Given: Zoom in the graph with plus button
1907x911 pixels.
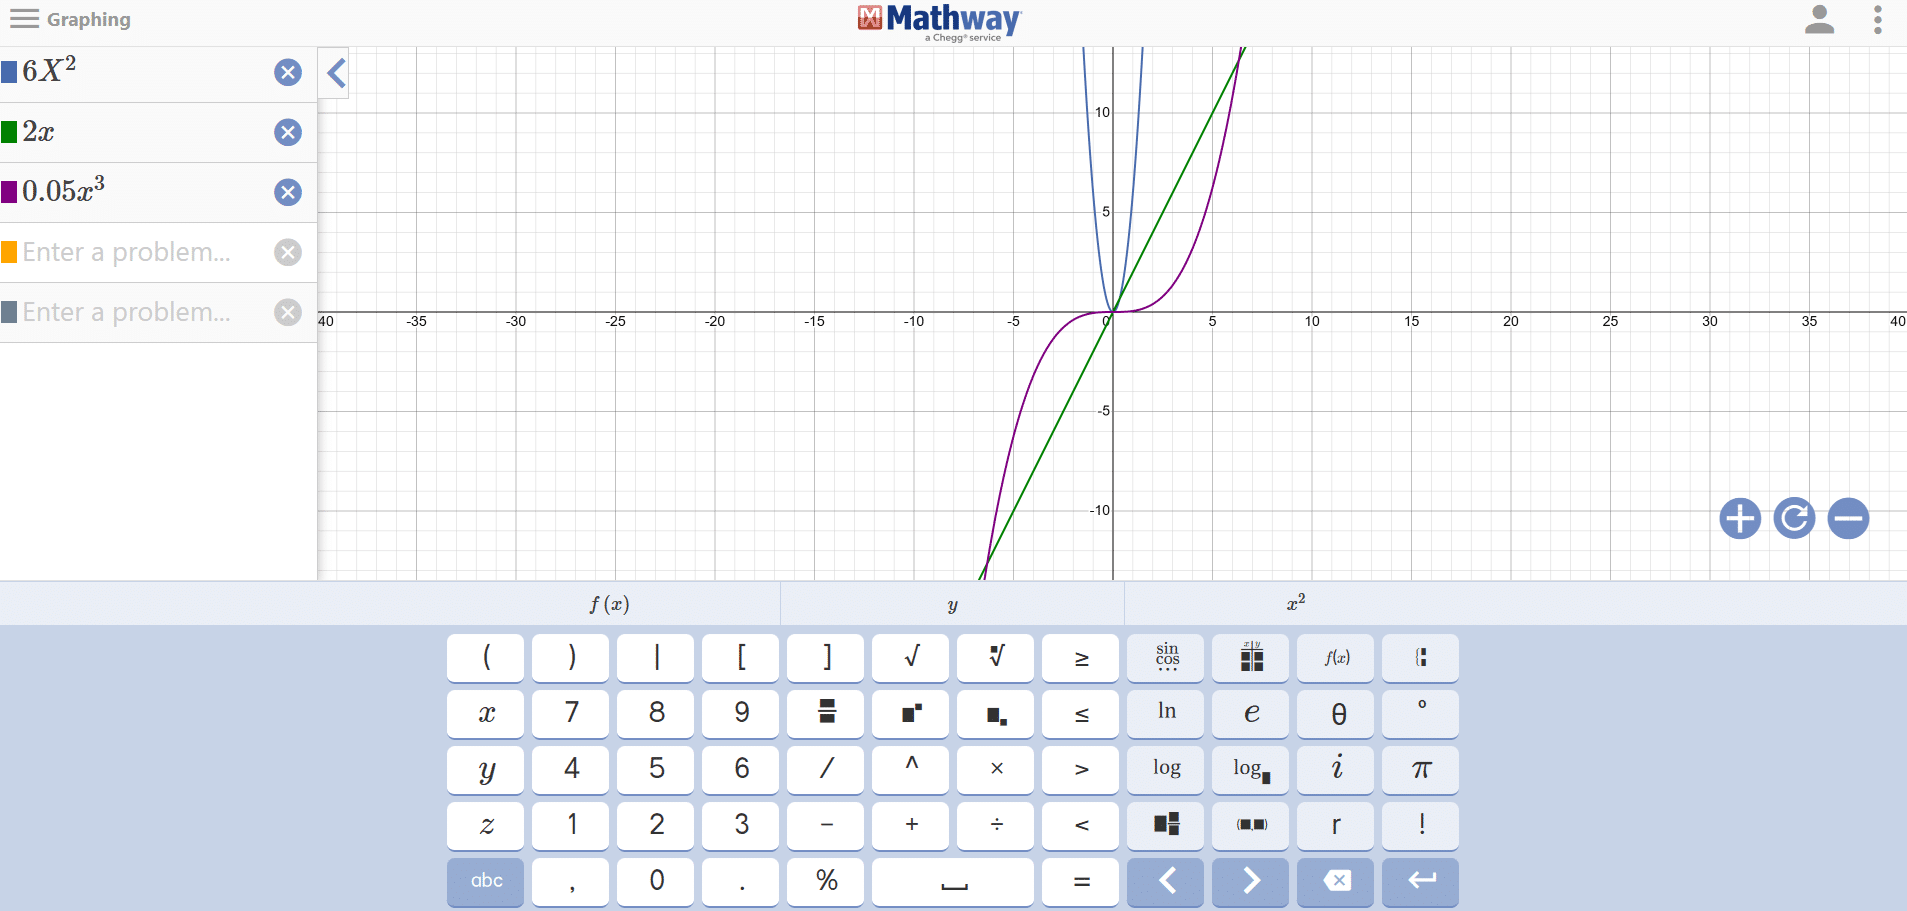Looking at the screenshot, I should point(1740,518).
